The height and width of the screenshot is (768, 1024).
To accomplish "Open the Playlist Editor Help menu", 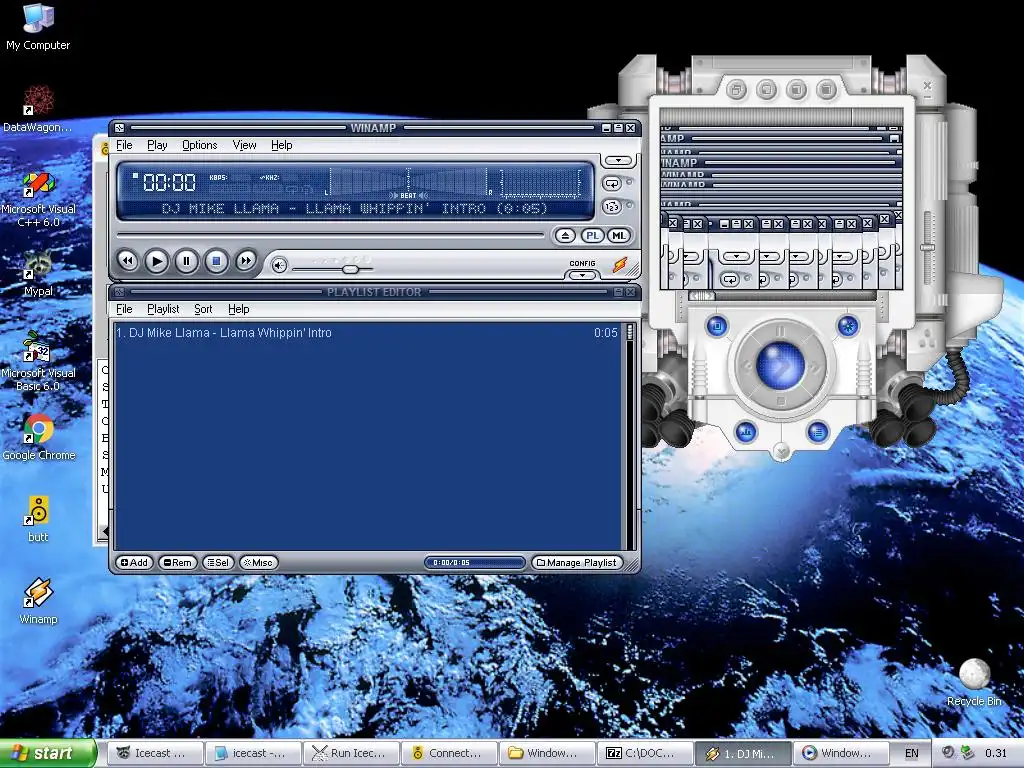I will pos(238,309).
